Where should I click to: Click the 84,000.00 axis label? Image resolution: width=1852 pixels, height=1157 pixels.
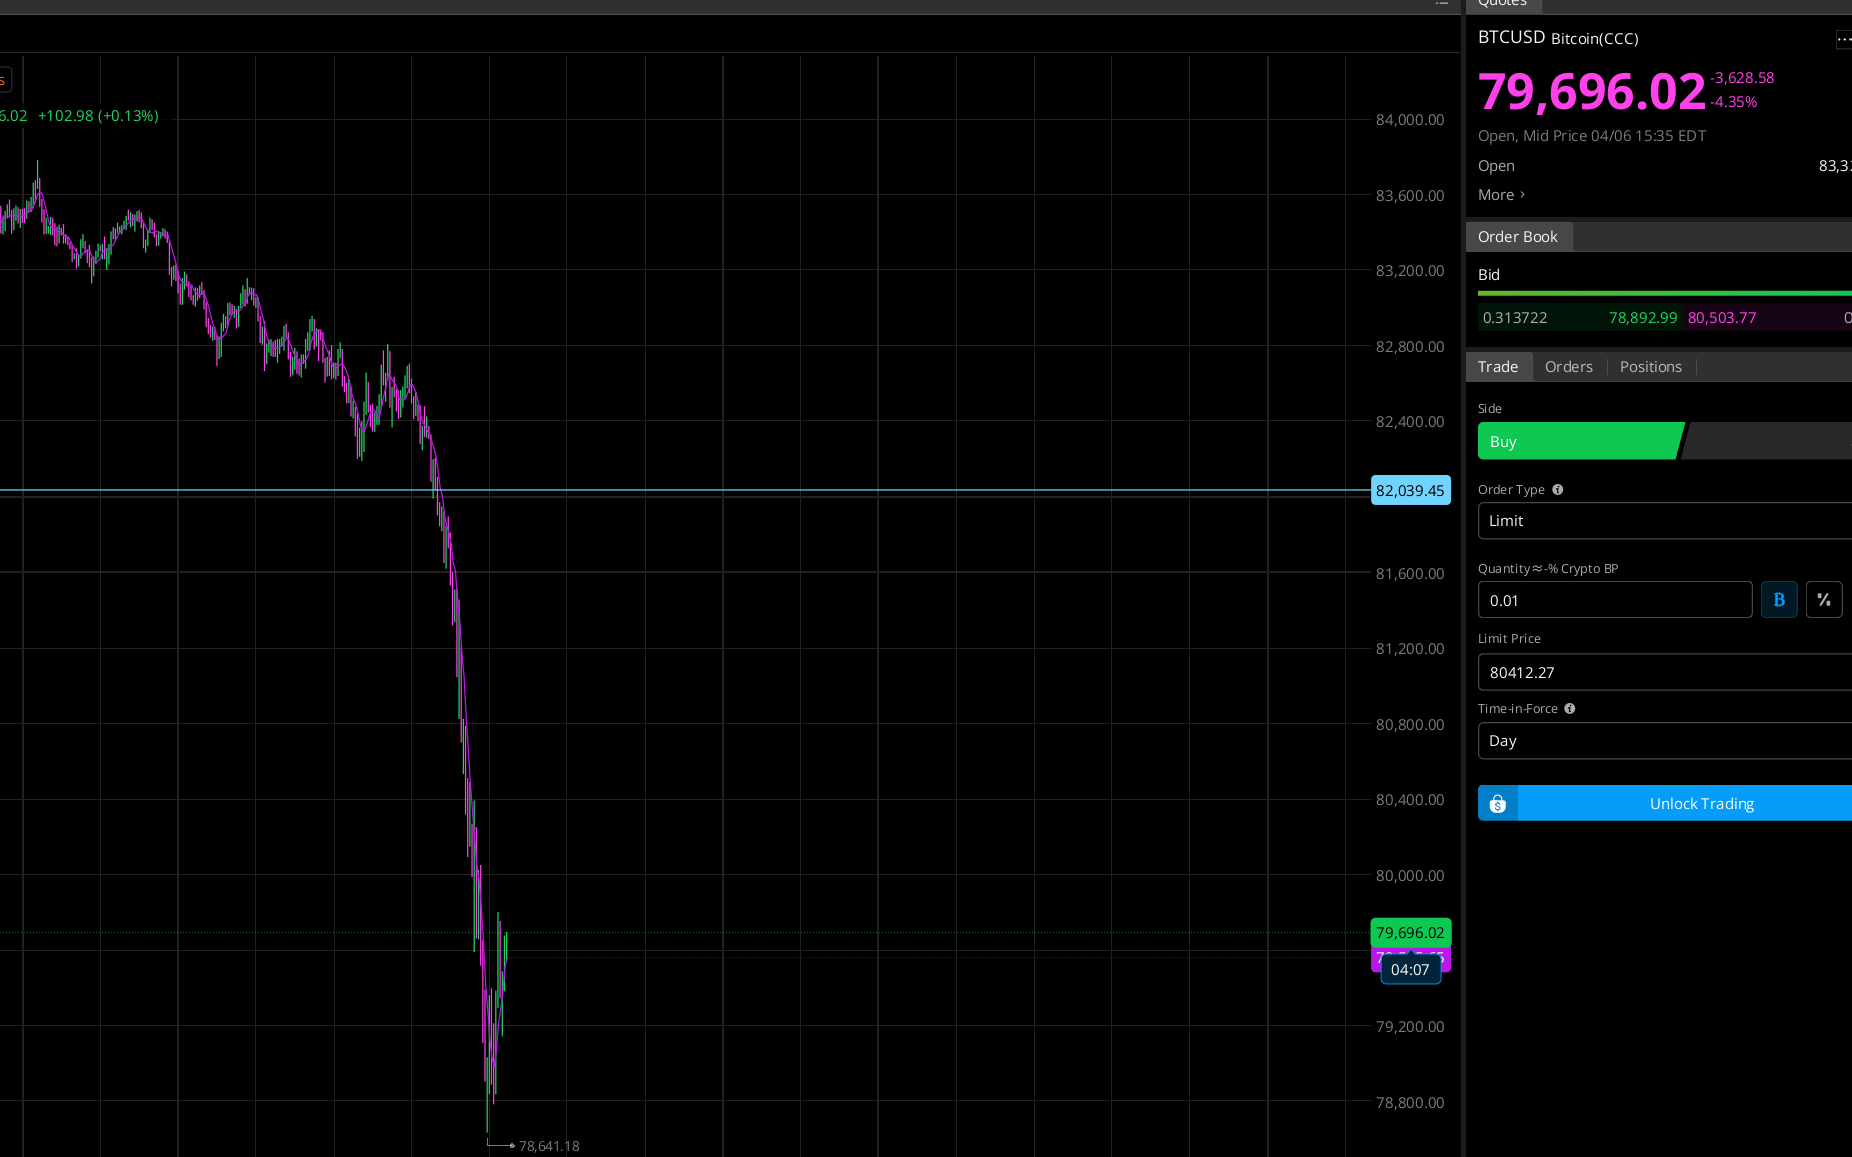point(1410,120)
